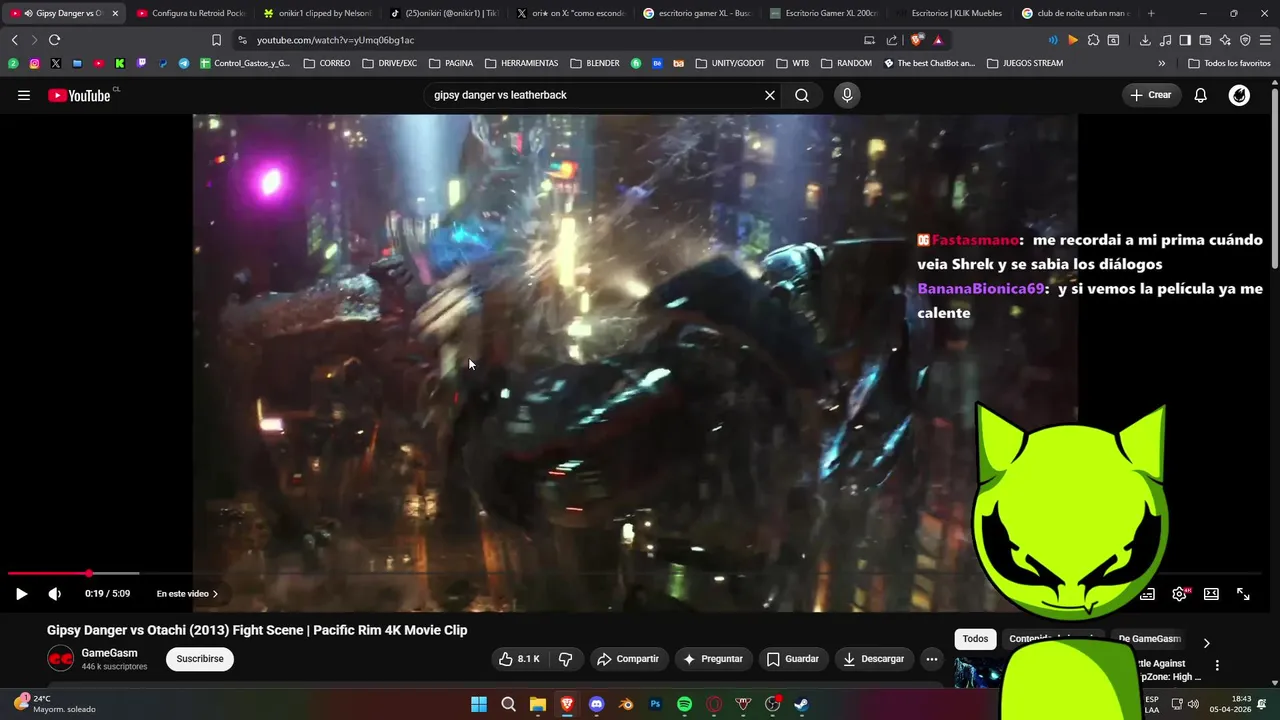Open the Preguntar AI button
This screenshot has width=1280, height=720.
(x=713, y=659)
